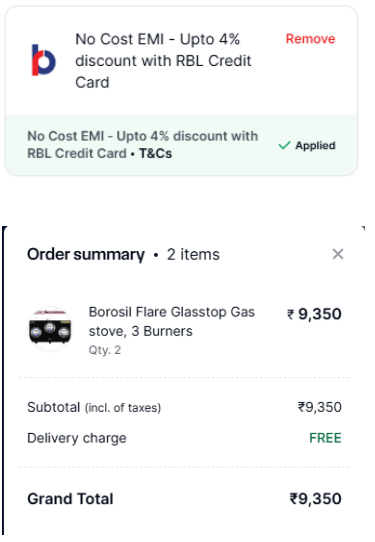Open the T&Cs link
Viewport: 375px width, 542px height.
pos(155,153)
